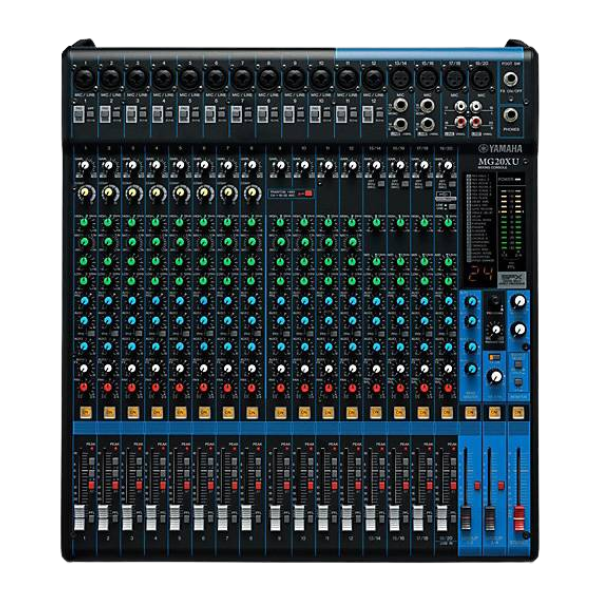Select the top white MONITOR section knob
Screen dimensions: 600x600
[x=519, y=302]
